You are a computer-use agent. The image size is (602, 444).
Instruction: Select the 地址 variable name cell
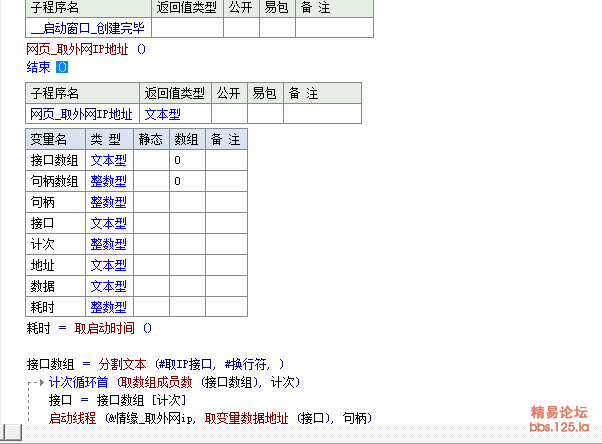tap(55, 265)
